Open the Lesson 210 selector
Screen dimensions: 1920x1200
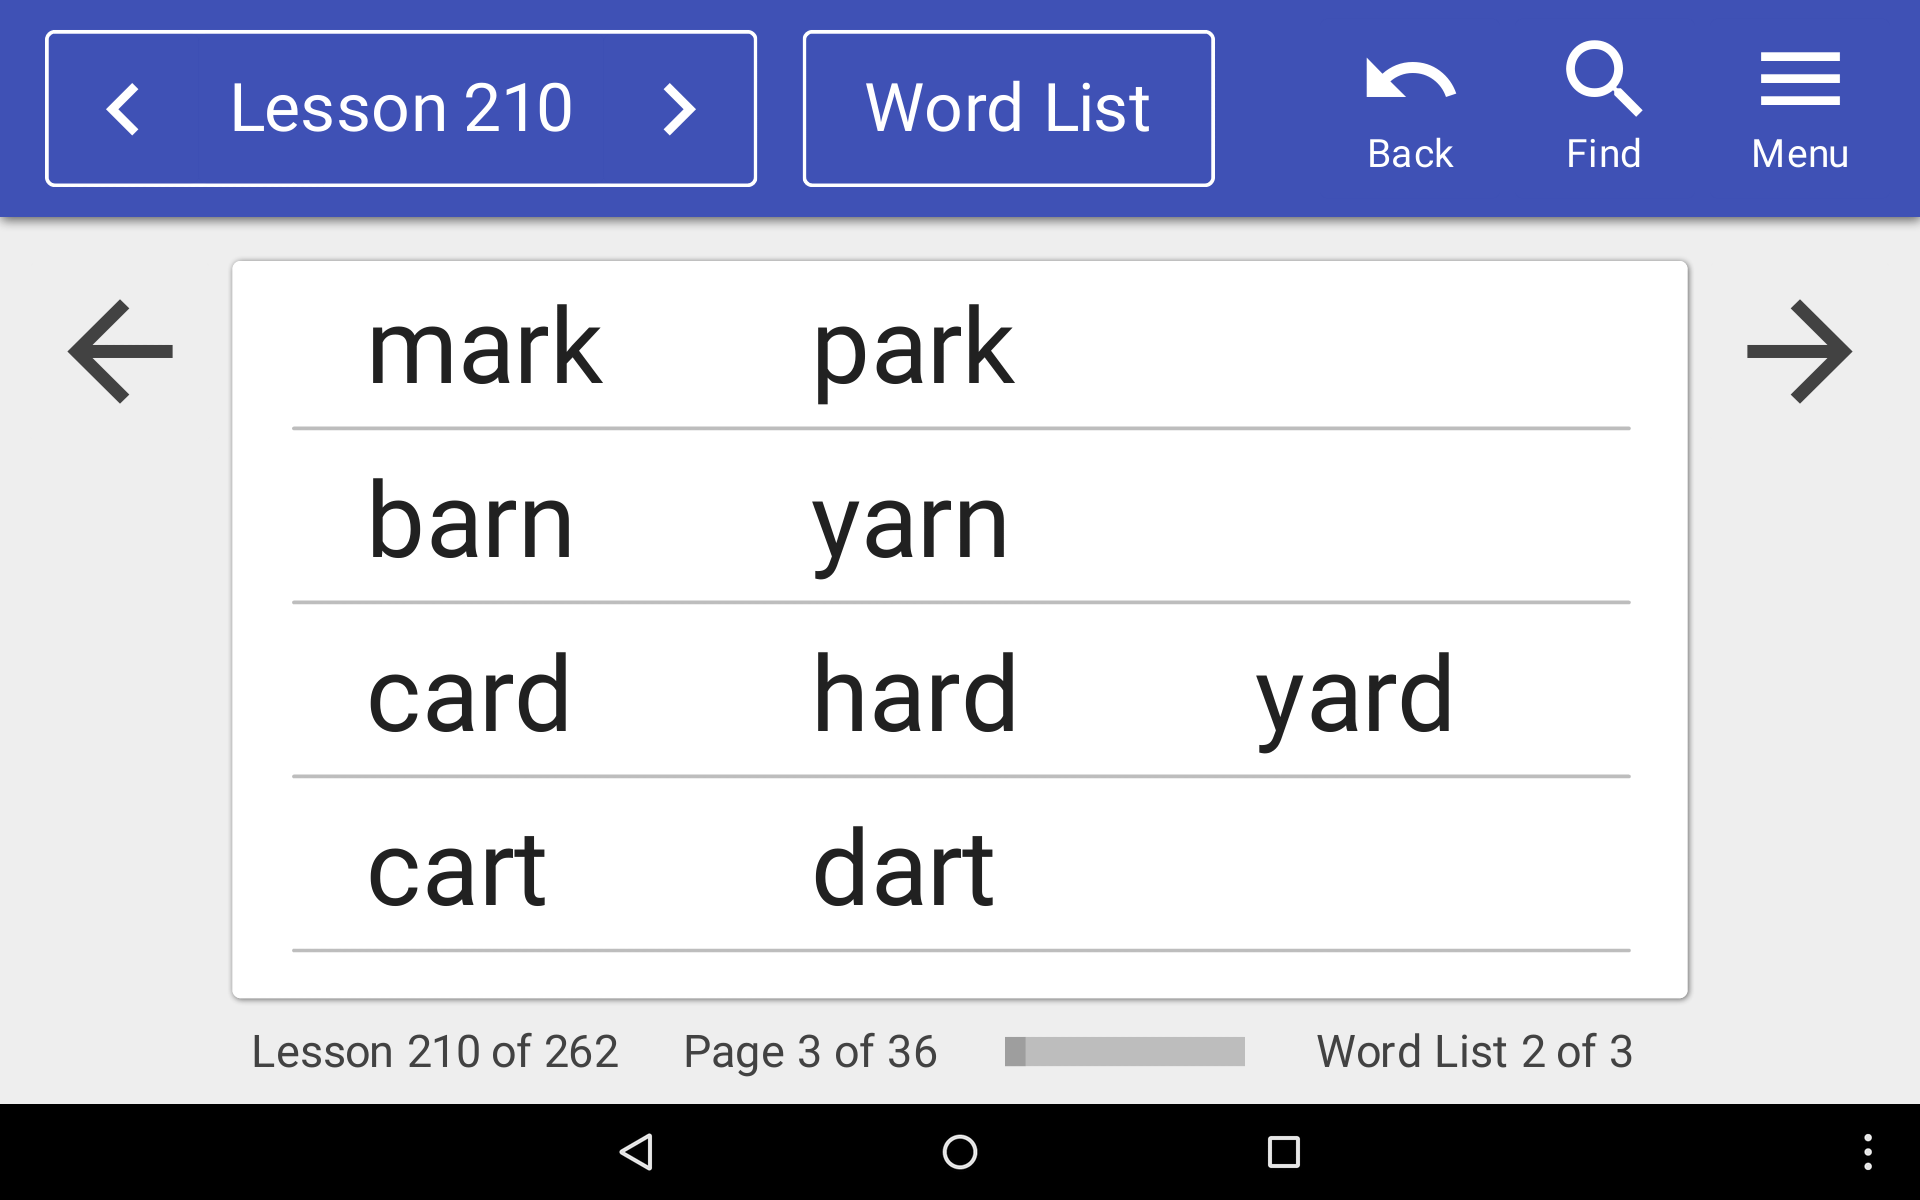click(401, 108)
